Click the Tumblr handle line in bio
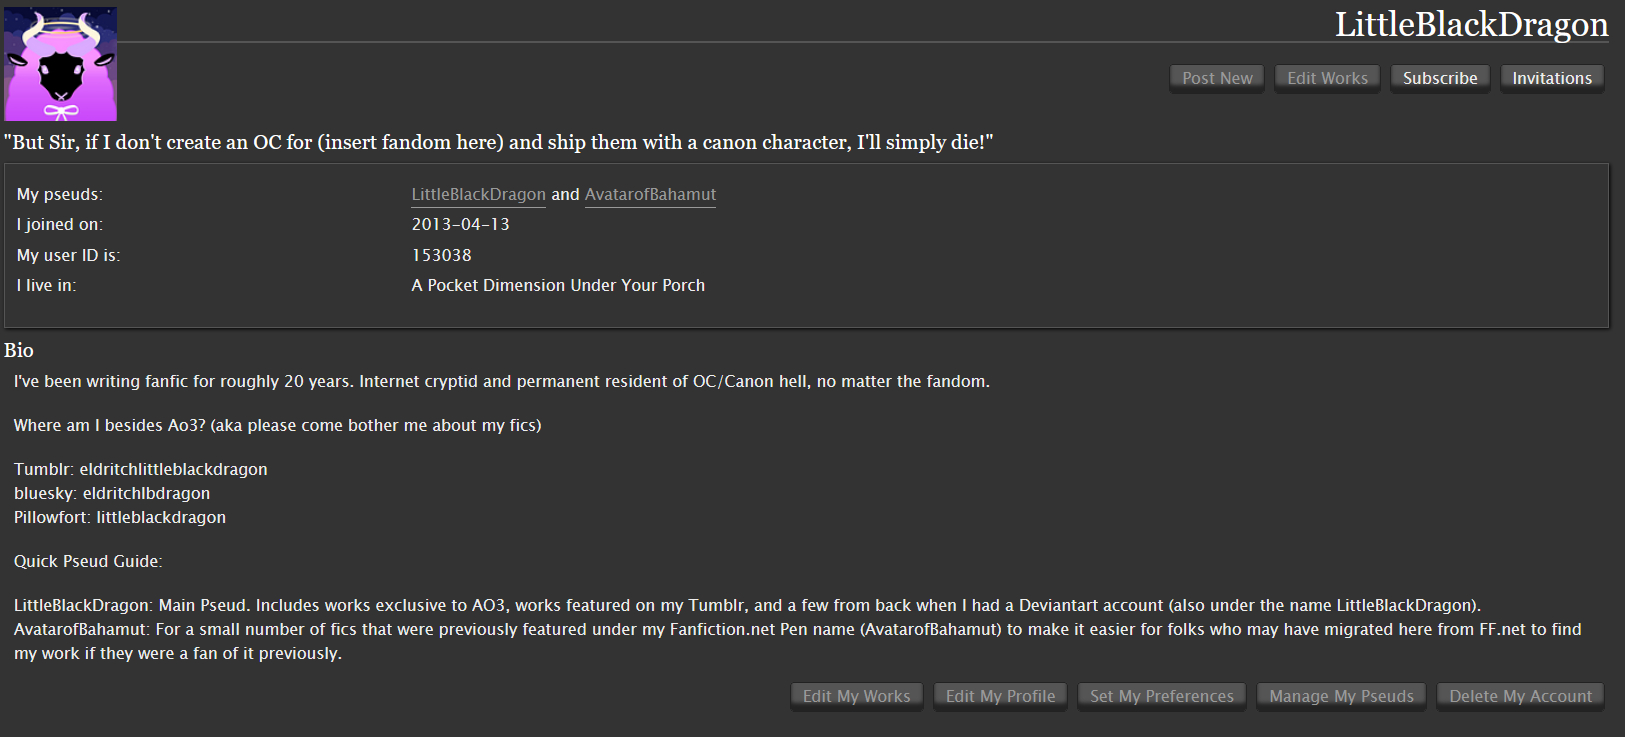The width and height of the screenshot is (1625, 737). pyautogui.click(x=141, y=469)
